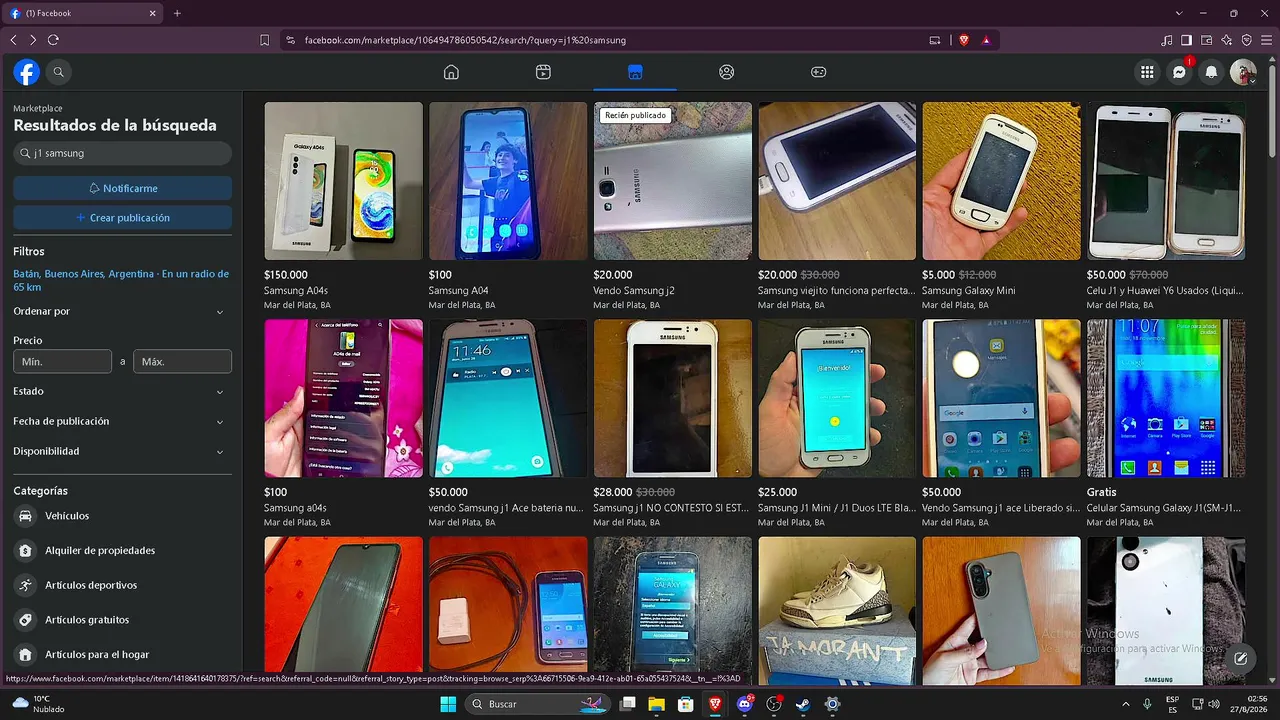
Task: Open the Gratis Celular Samsung Galaxy J1 photo
Action: coord(1166,398)
